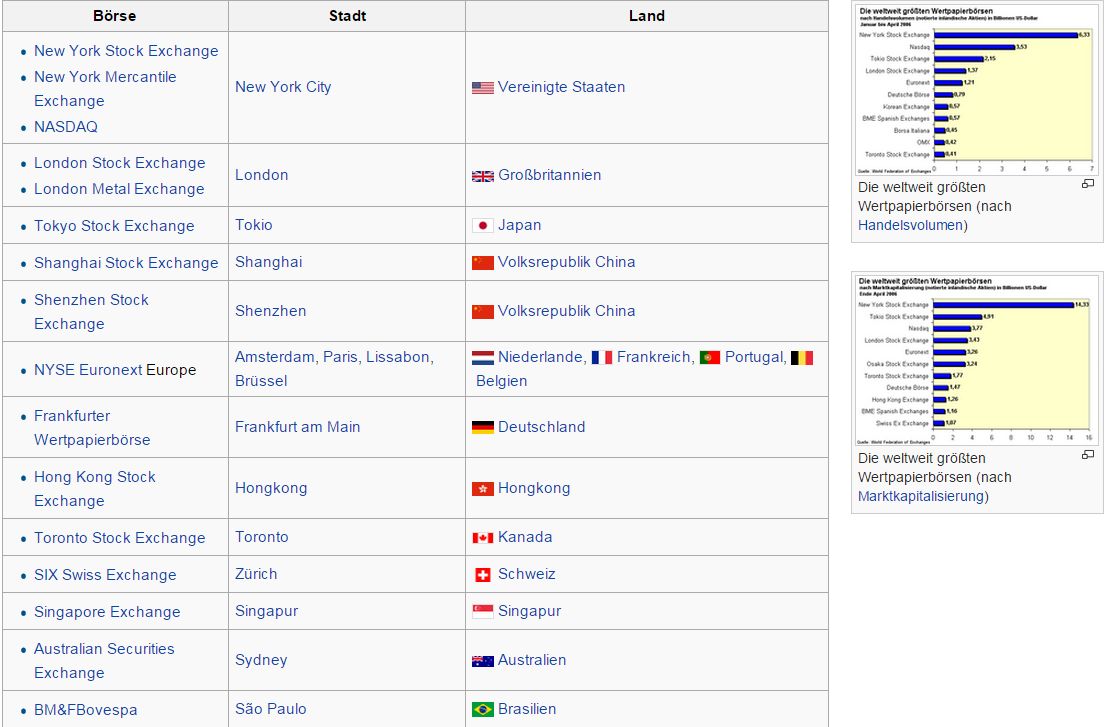Open the Belgien country link
The width and height of the screenshot is (1107, 727).
coord(501,381)
